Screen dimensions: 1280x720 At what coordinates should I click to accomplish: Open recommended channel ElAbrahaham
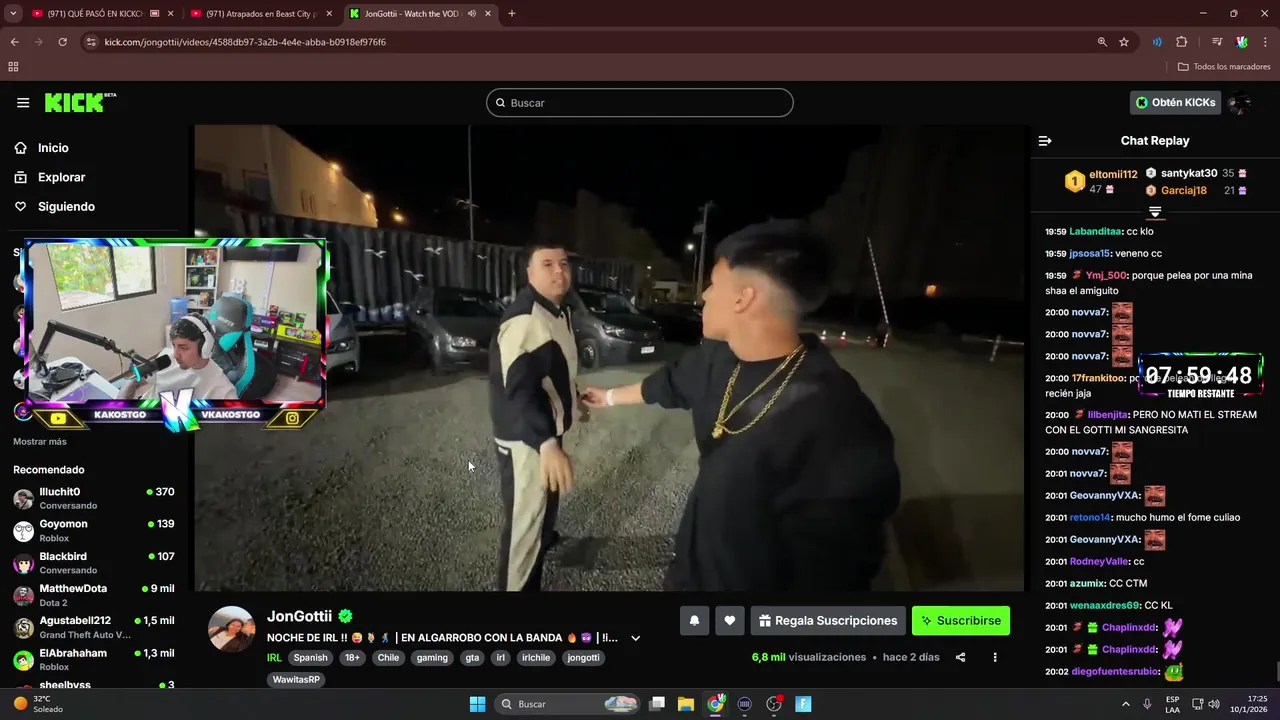point(94,659)
